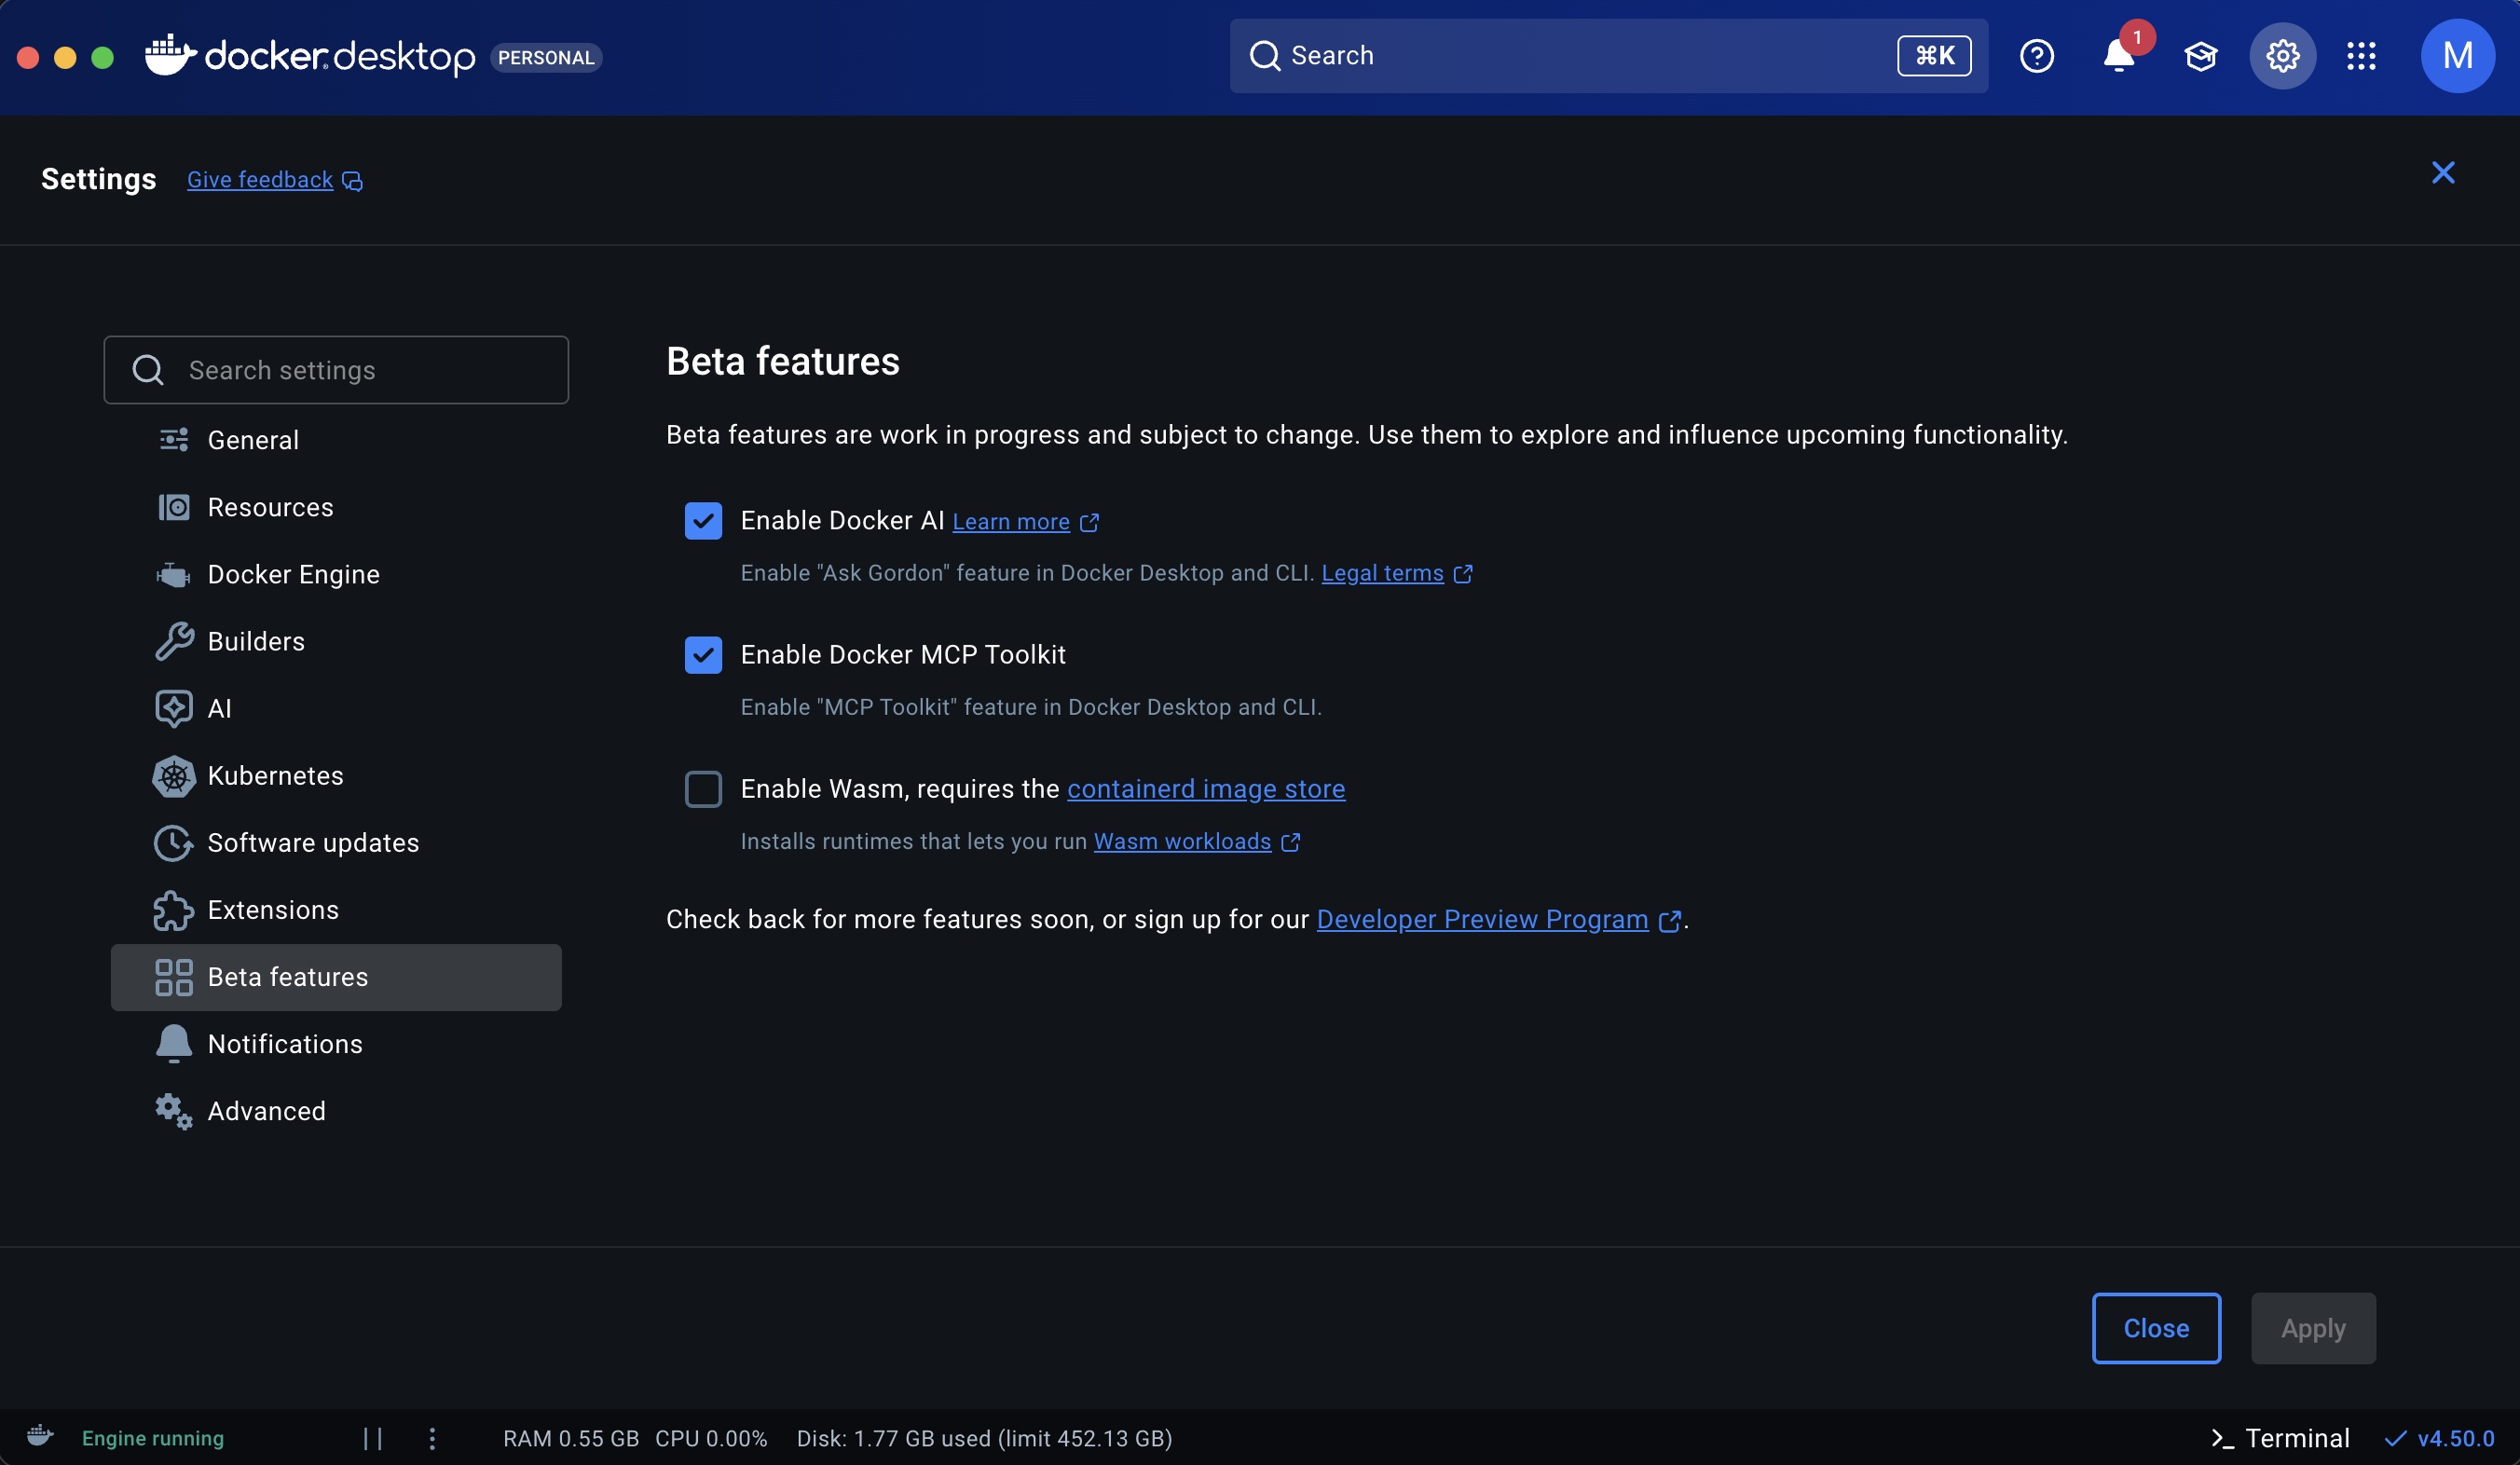Check the Enable Wasm checkbox

[x=703, y=789]
